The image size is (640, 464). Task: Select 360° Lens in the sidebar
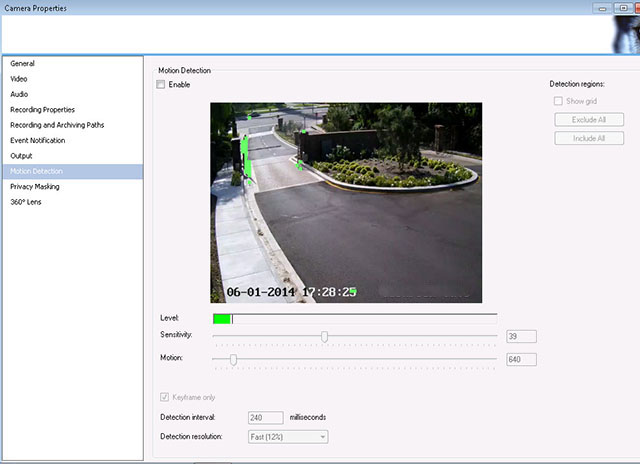[x=26, y=202]
